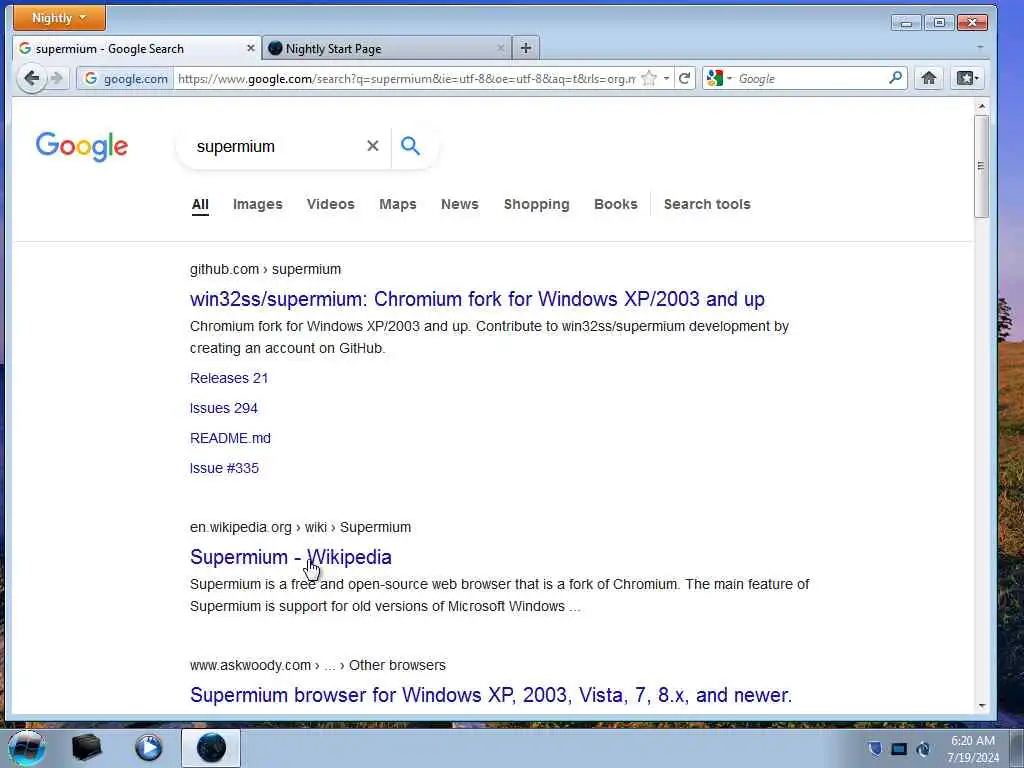Go to the home page
Screen dimensions: 1024x768
tap(929, 78)
